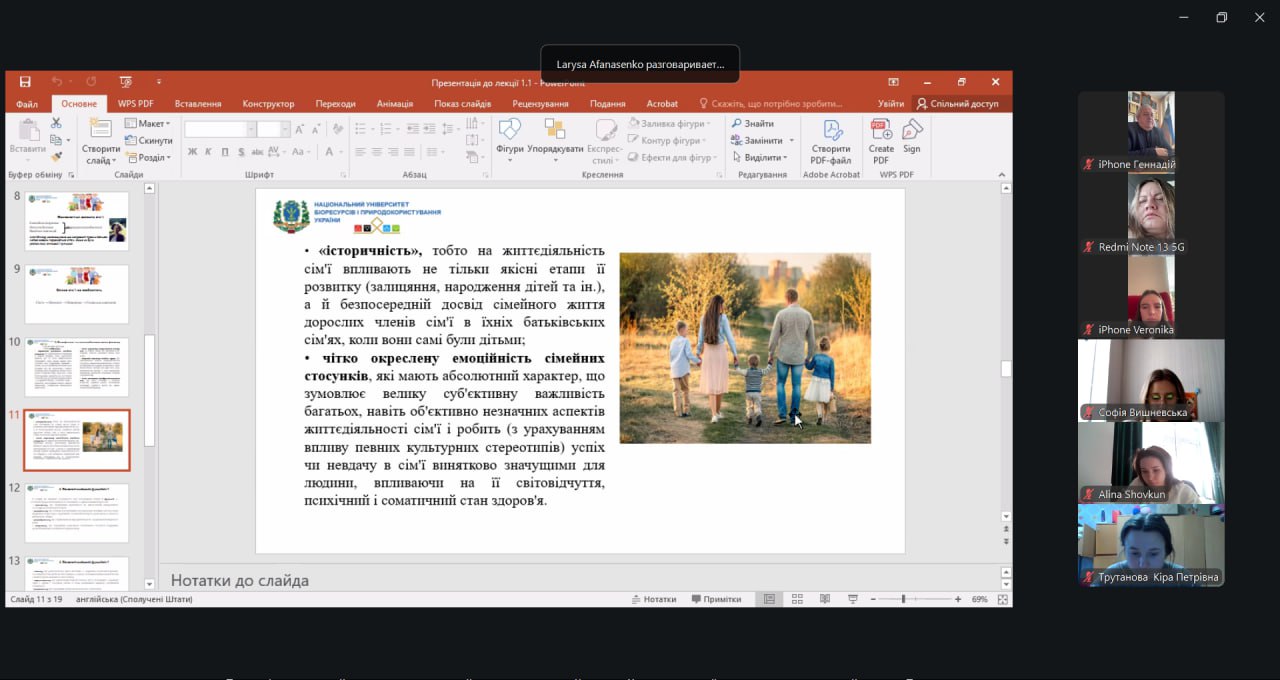
Task: Expand the Макет layout dropdown
Action: tap(148, 124)
